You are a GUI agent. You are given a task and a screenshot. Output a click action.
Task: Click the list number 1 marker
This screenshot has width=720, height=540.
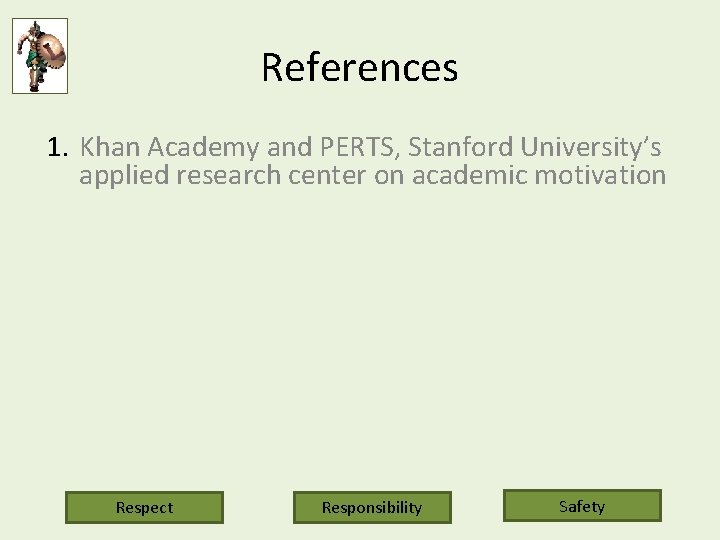56,148
